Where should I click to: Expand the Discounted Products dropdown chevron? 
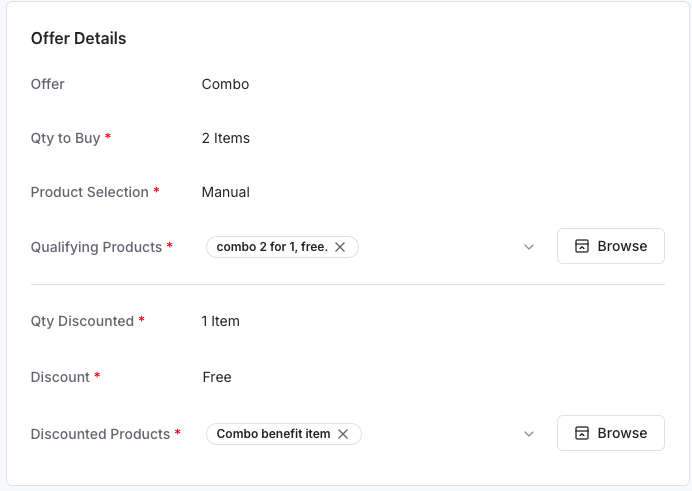[529, 434]
